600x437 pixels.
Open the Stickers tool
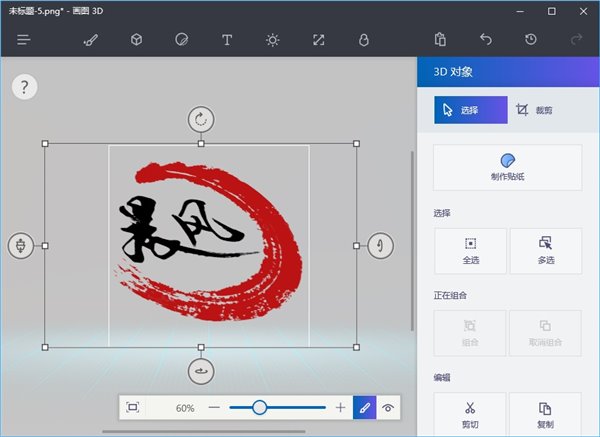point(181,40)
